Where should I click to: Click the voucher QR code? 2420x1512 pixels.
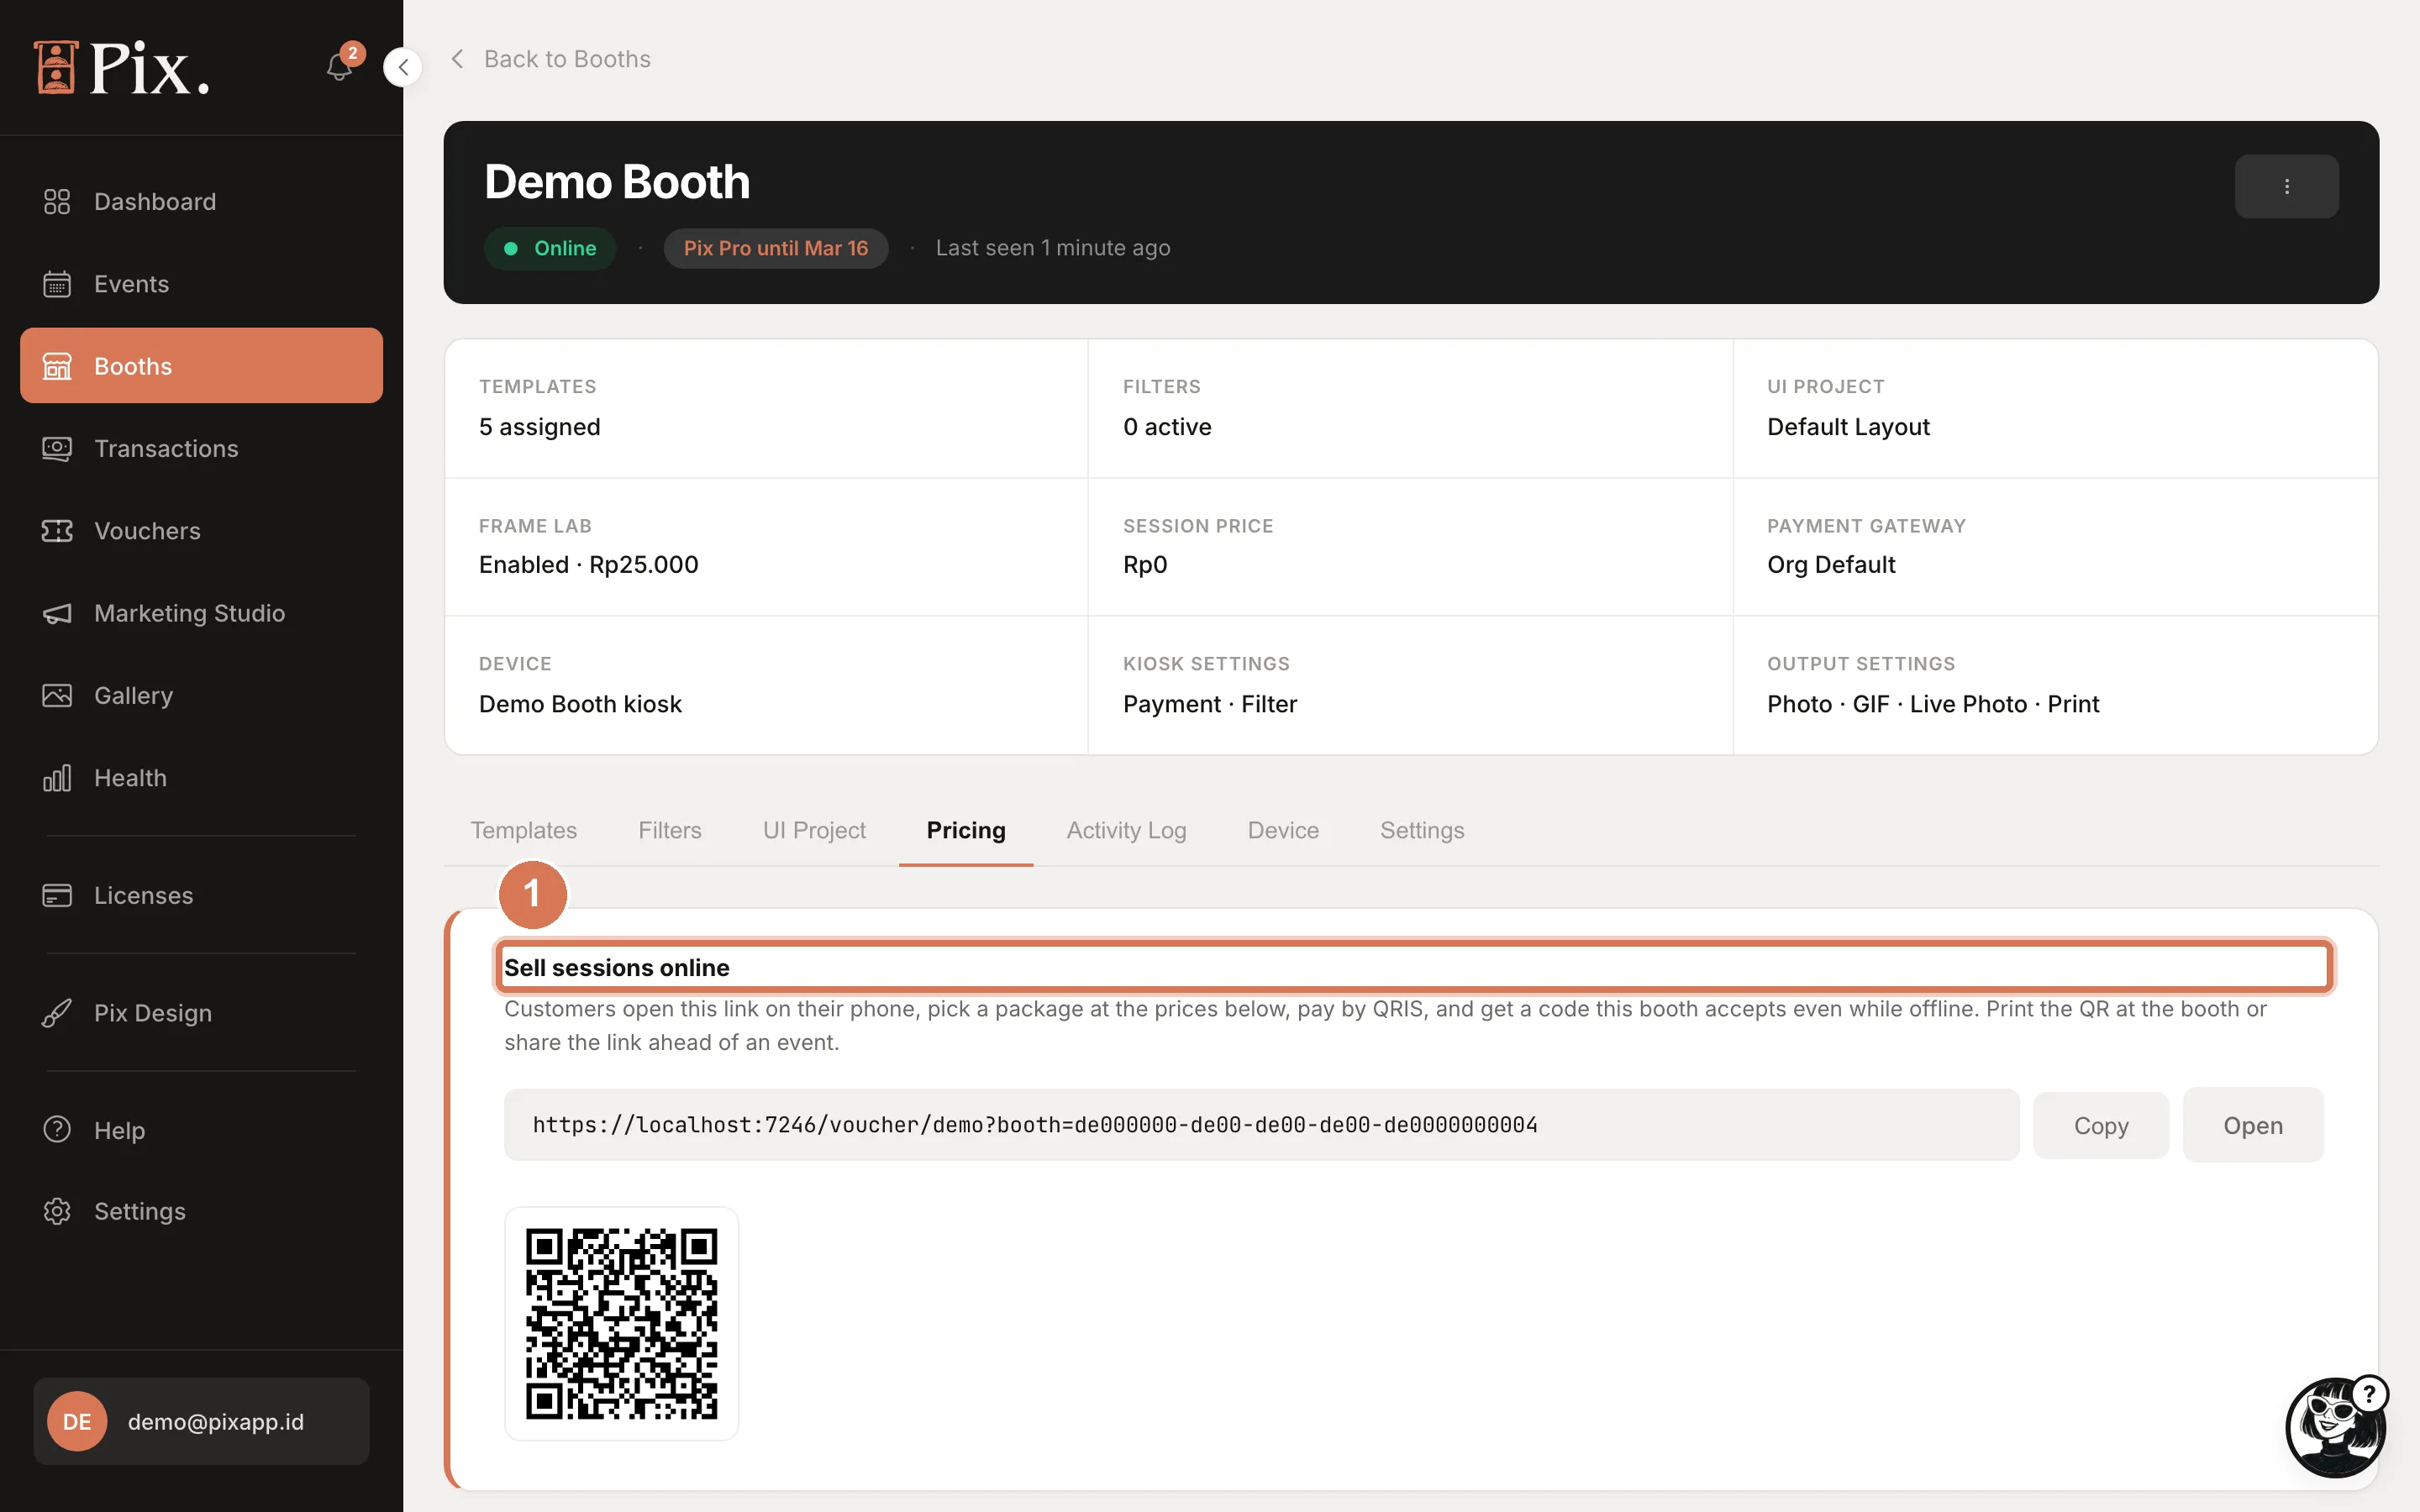pyautogui.click(x=622, y=1323)
